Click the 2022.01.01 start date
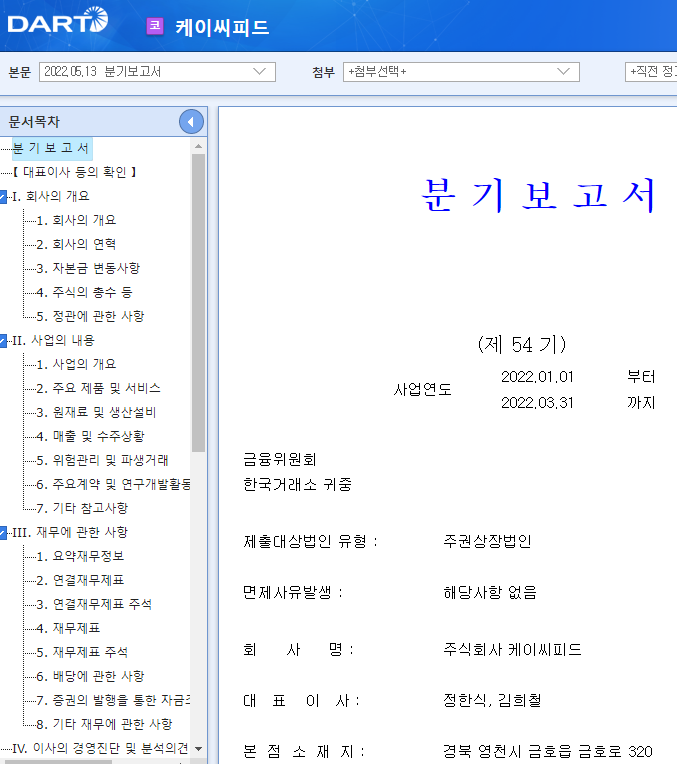The image size is (677, 764). [x=537, y=377]
